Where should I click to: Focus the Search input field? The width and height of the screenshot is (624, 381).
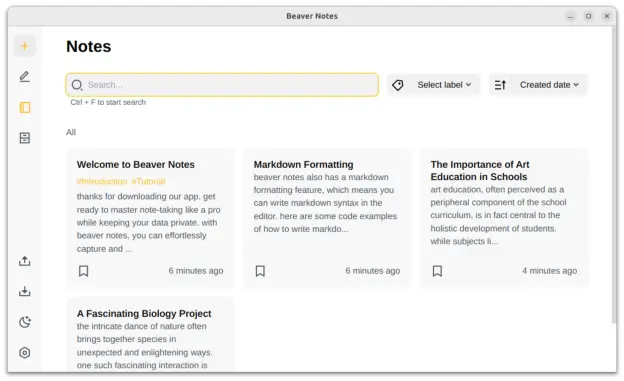[x=222, y=85]
